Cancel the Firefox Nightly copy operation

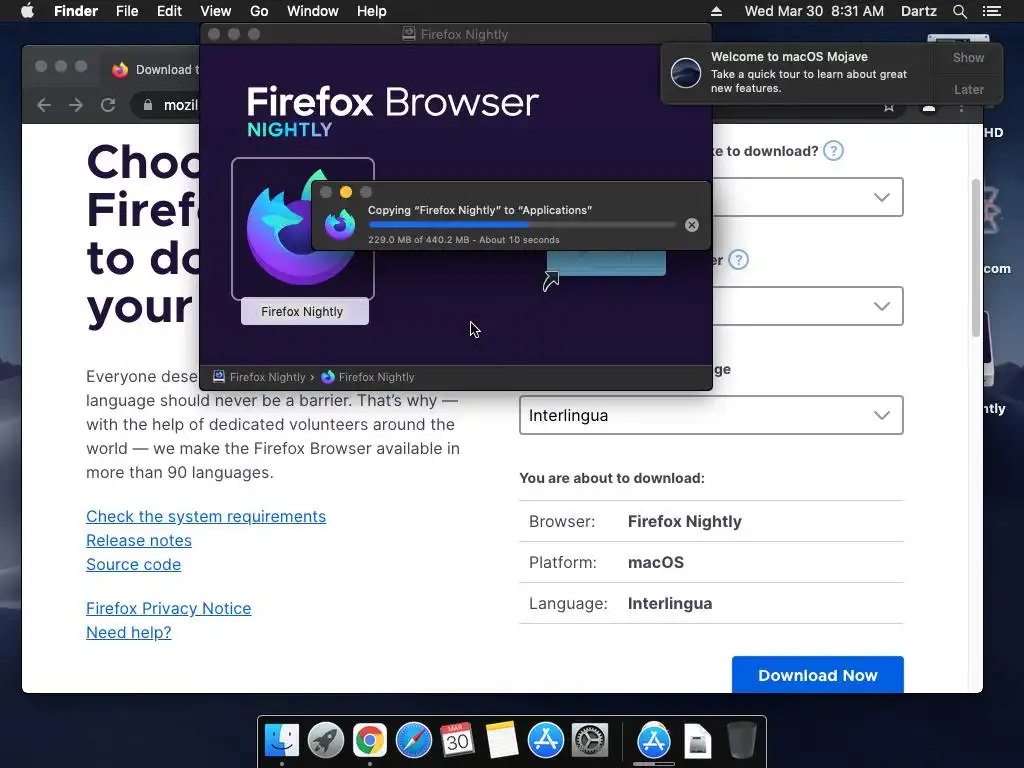[x=692, y=225]
